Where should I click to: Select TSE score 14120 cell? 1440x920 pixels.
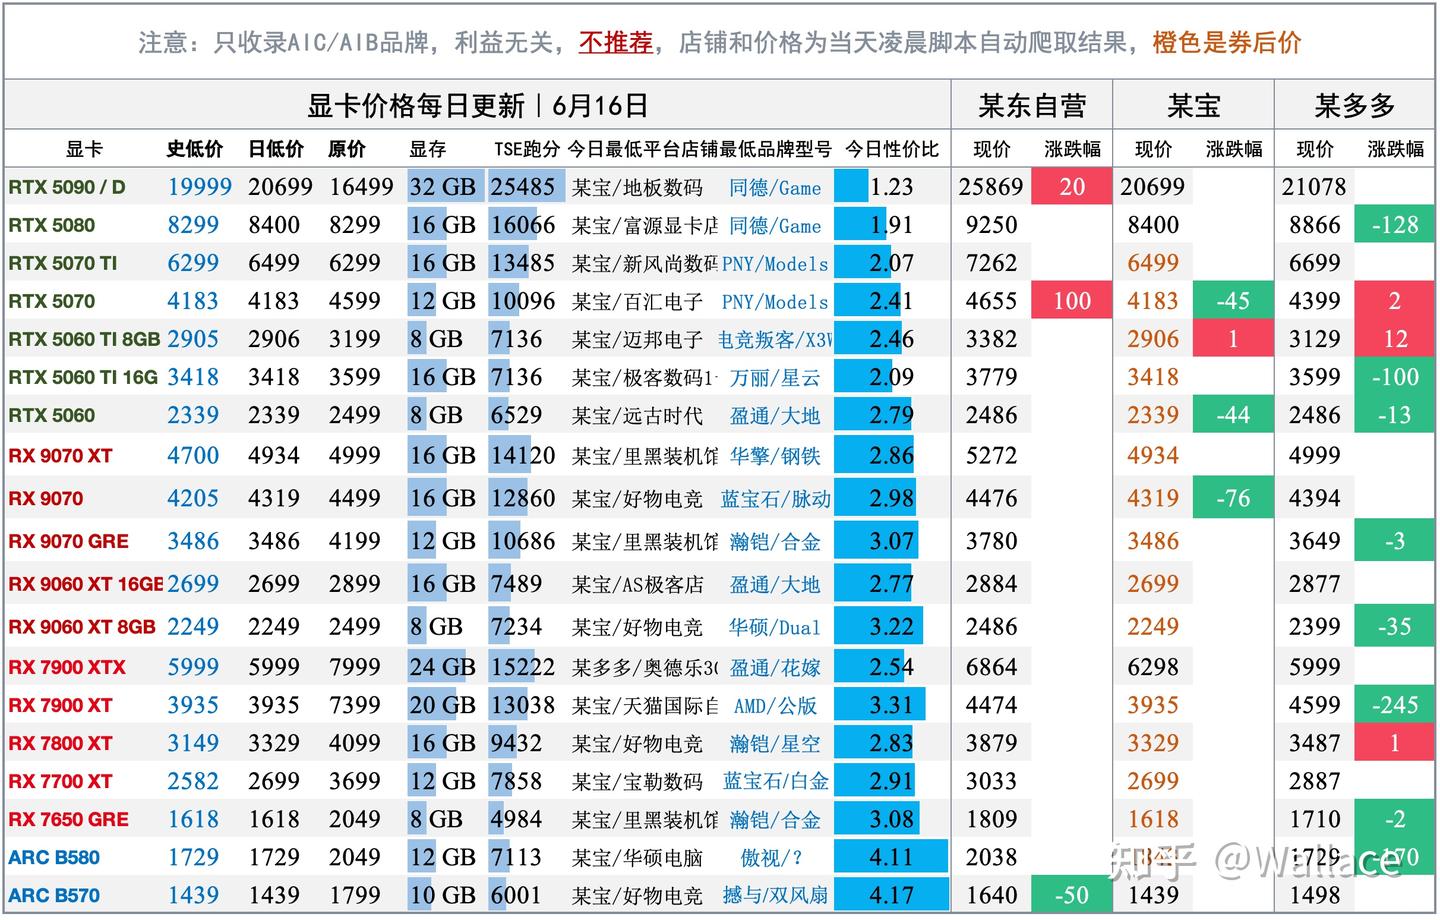coord(525,456)
